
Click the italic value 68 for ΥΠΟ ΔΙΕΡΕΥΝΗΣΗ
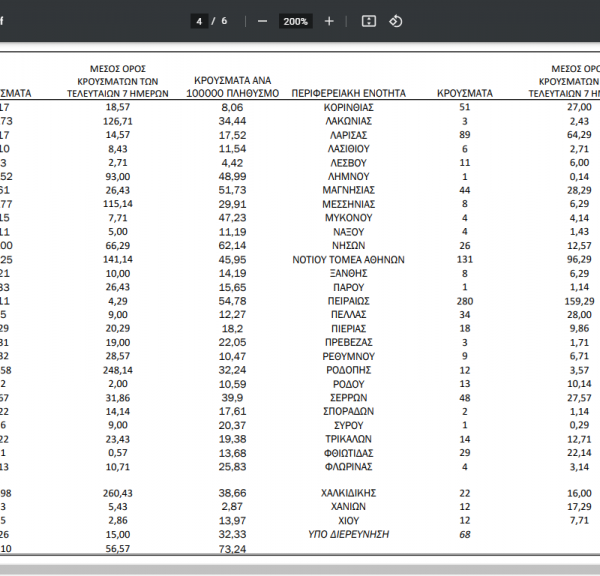(465, 534)
